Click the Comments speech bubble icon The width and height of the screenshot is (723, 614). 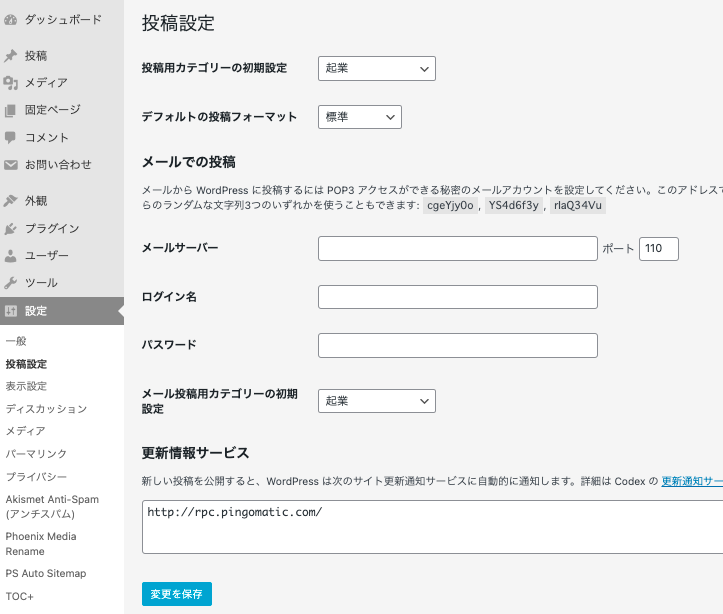coord(11,137)
